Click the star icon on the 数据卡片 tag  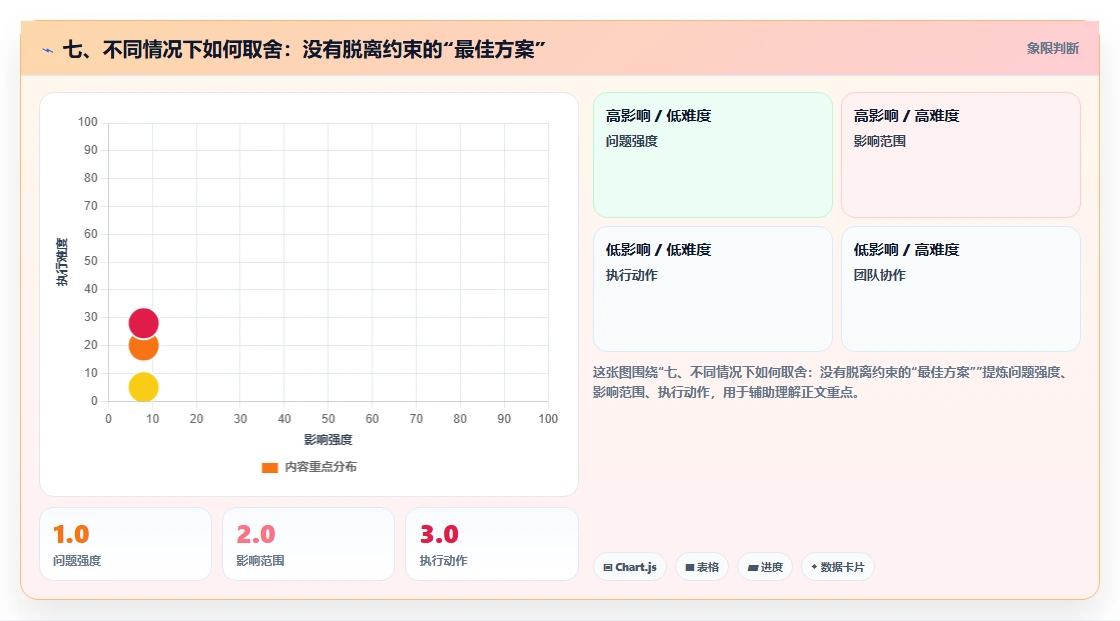[x=814, y=567]
